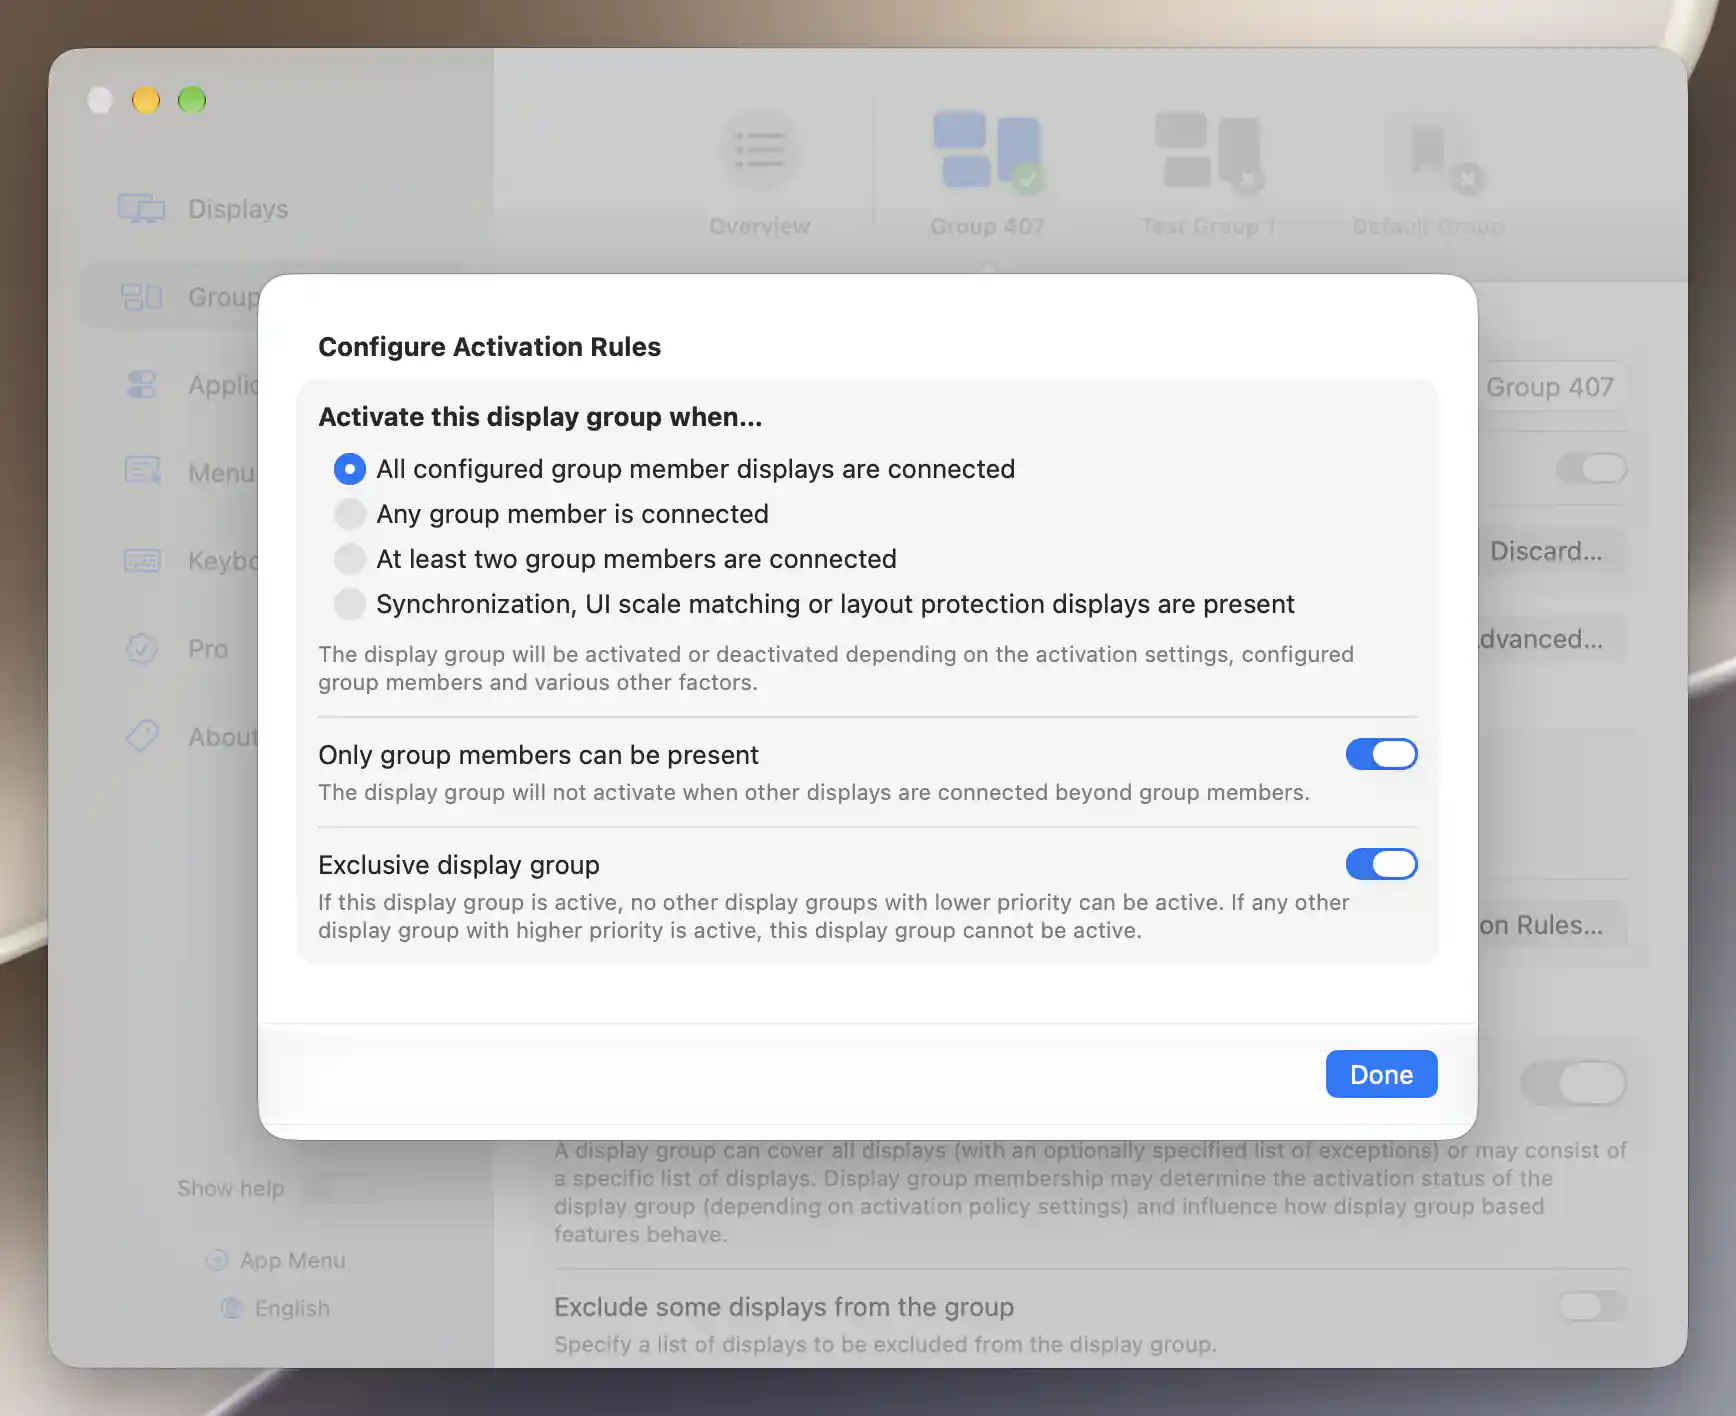This screenshot has width=1736, height=1416.
Task: Click the "English" language label
Action: pyautogui.click(x=292, y=1308)
